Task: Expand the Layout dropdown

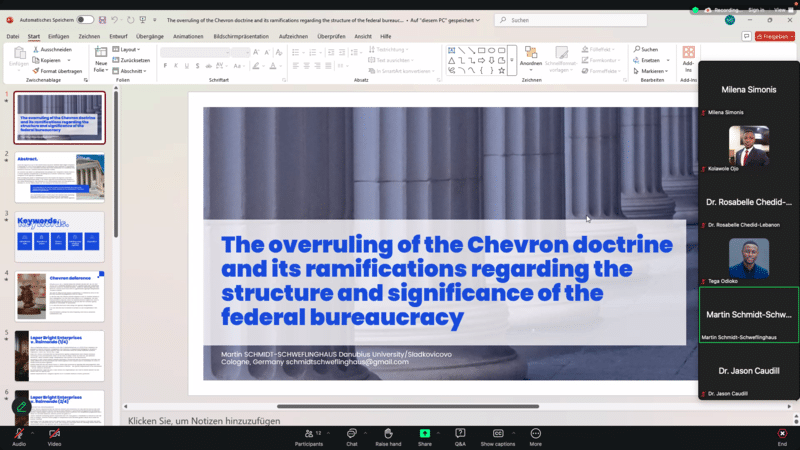Action: [130, 49]
